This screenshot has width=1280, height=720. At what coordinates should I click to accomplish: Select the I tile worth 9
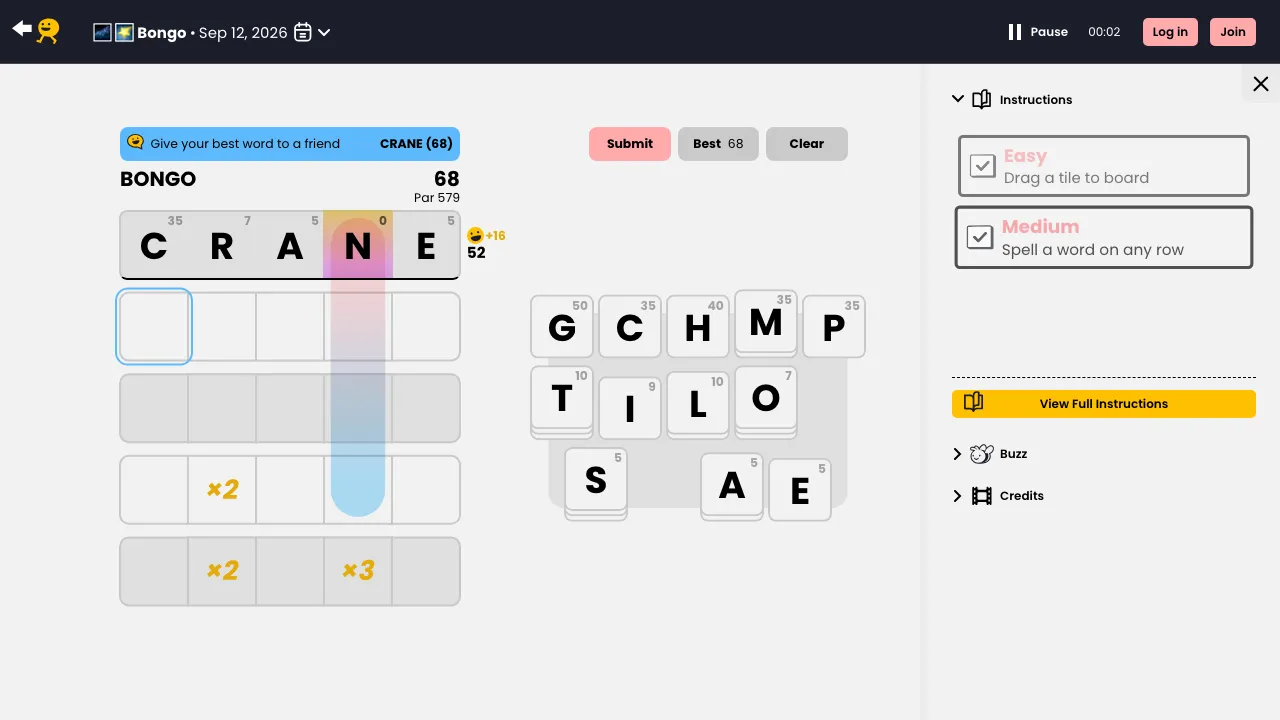(x=630, y=408)
